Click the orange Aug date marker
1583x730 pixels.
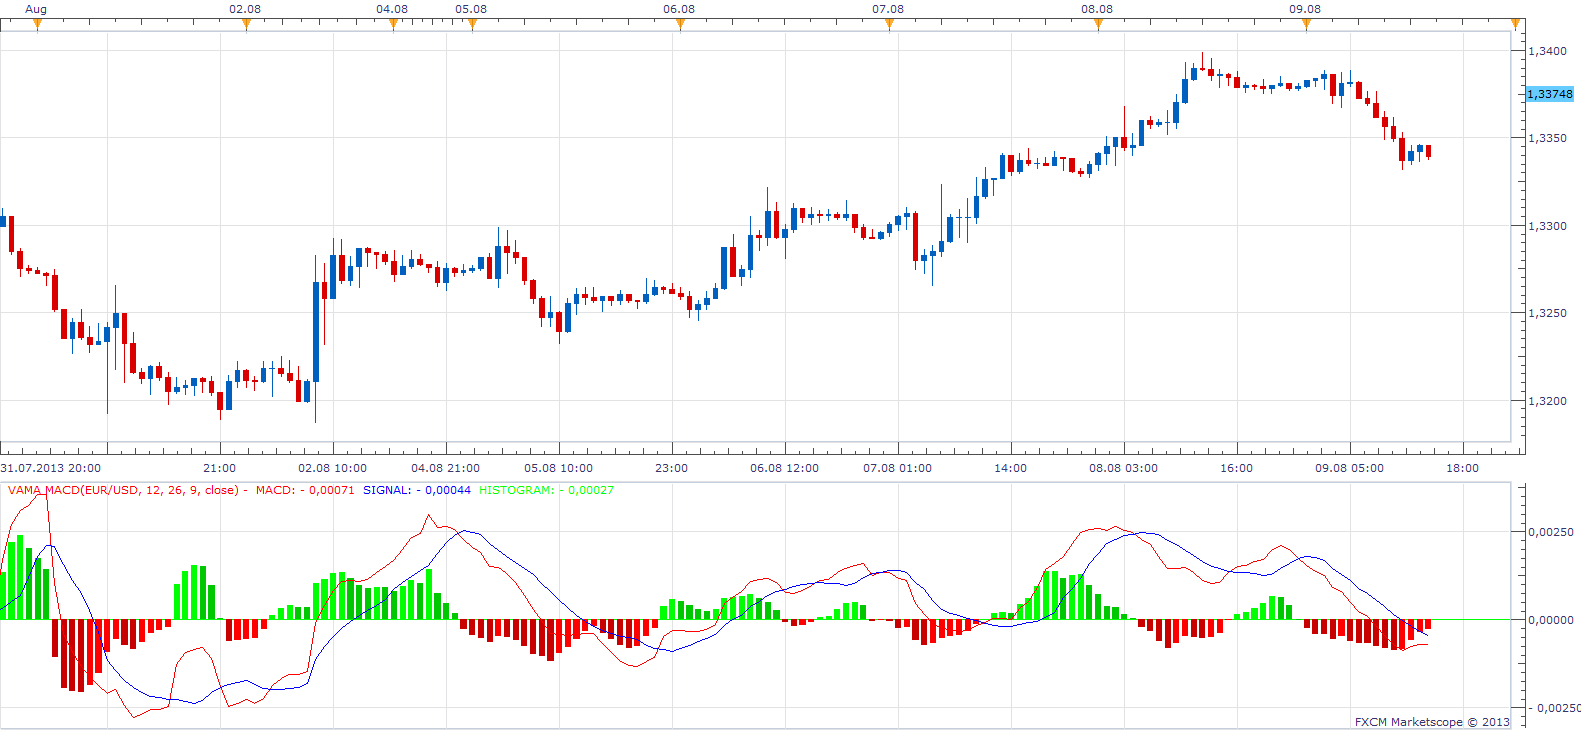38,25
